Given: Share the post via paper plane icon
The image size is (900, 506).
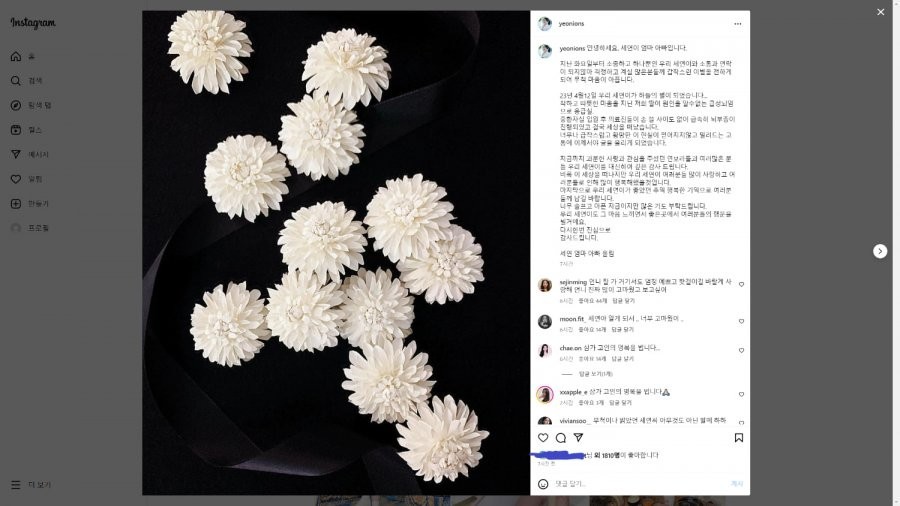Looking at the screenshot, I should pyautogui.click(x=579, y=437).
